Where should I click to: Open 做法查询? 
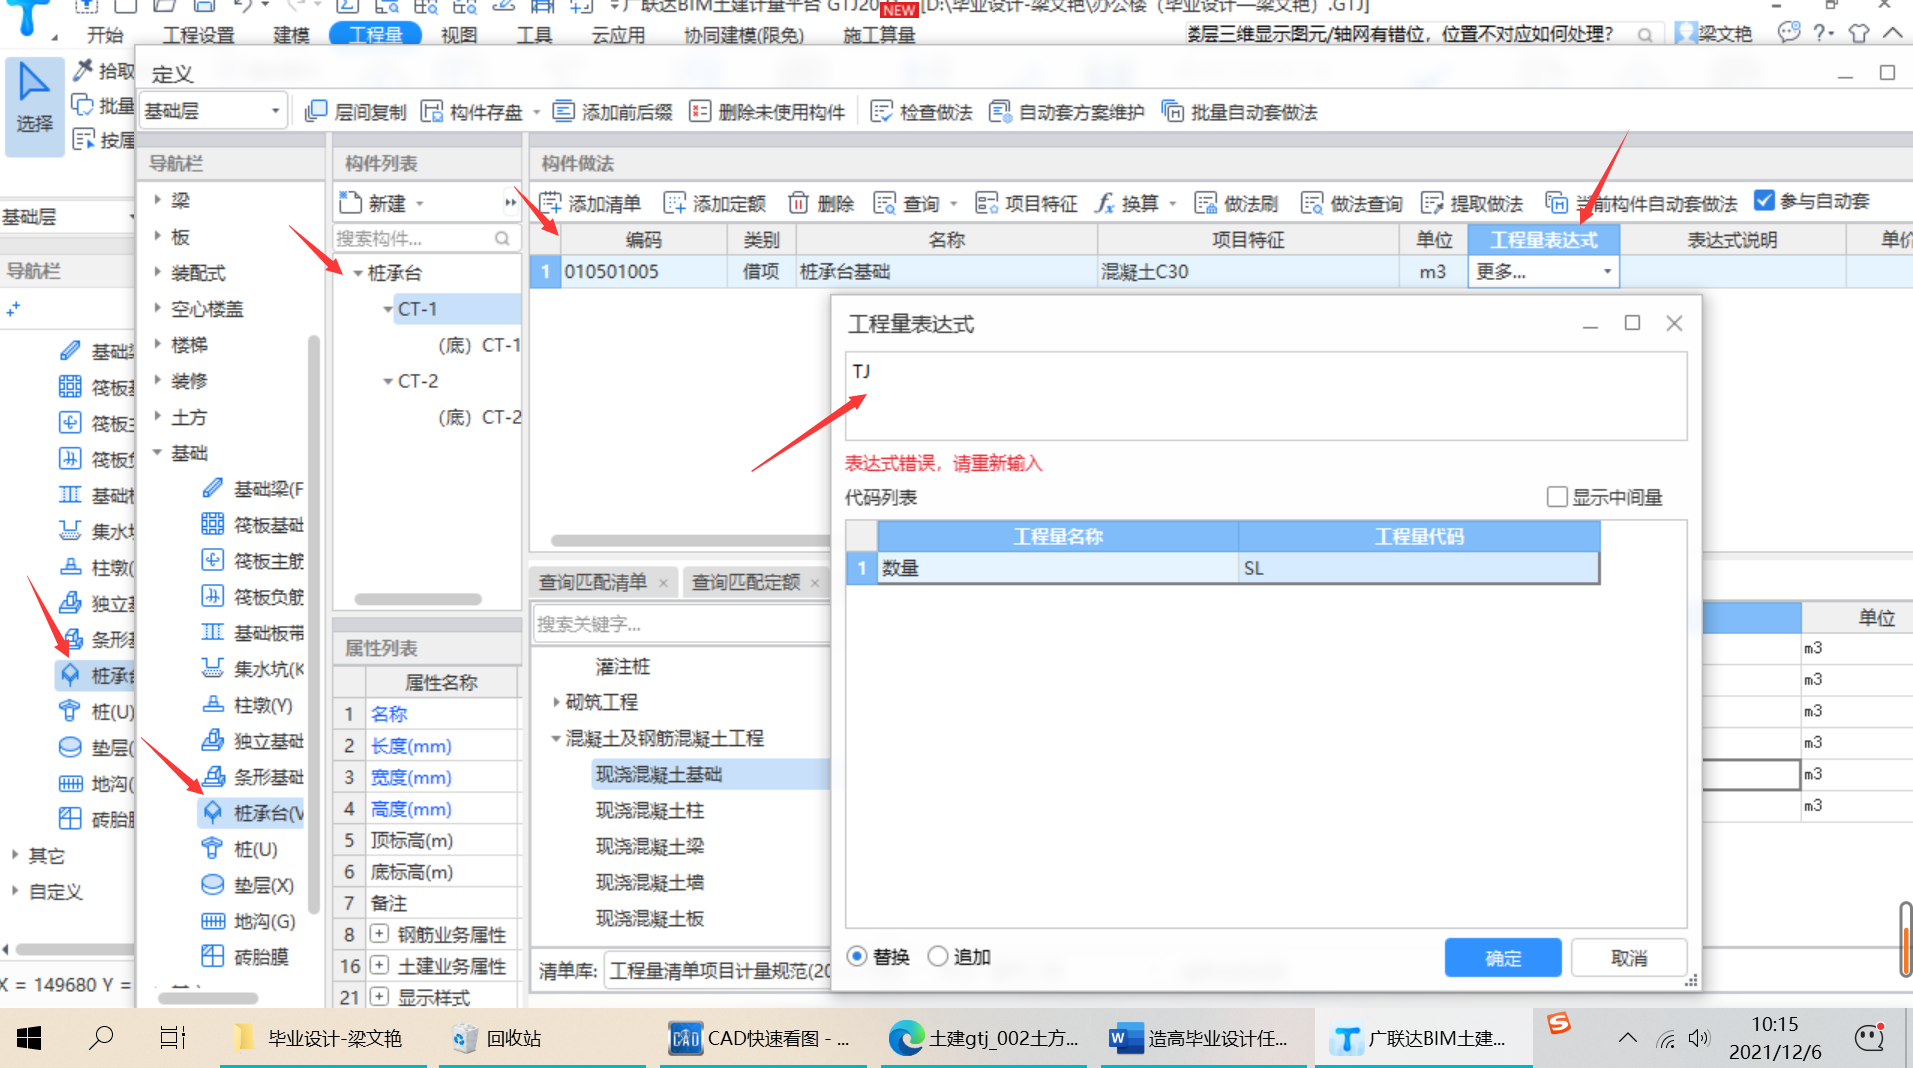1352,203
